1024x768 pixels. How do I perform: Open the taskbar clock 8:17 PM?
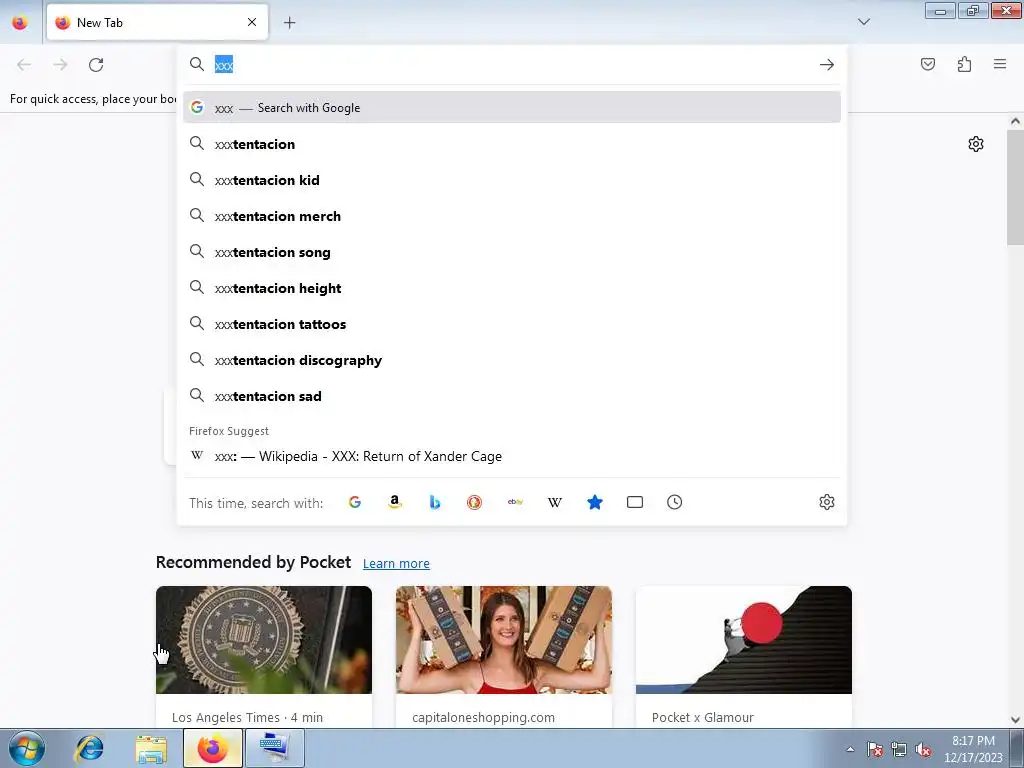[x=973, y=749]
